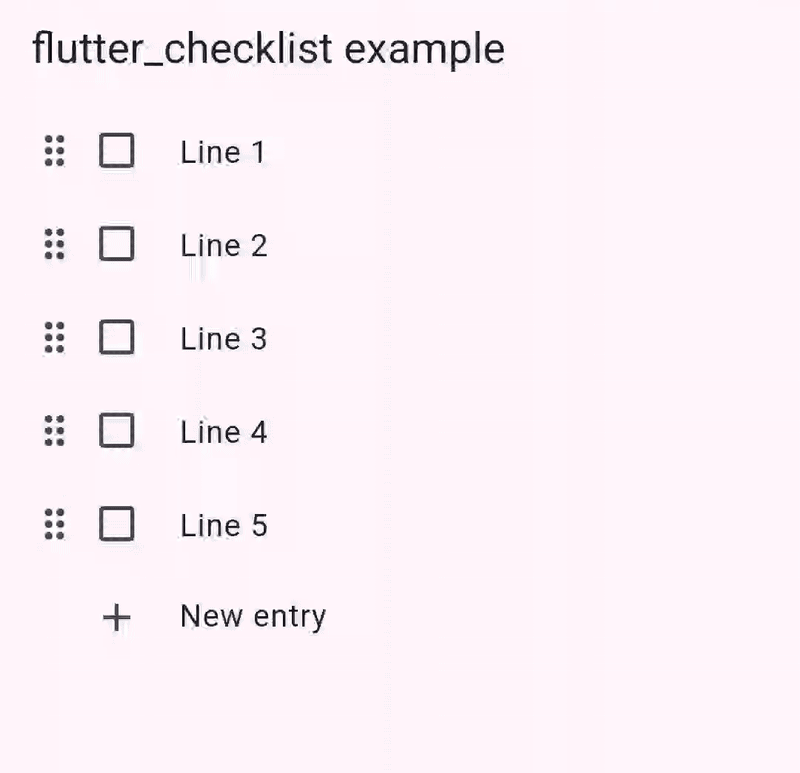Check the checkbox for Line 1
Image resolution: width=800 pixels, height=773 pixels.
tap(117, 152)
